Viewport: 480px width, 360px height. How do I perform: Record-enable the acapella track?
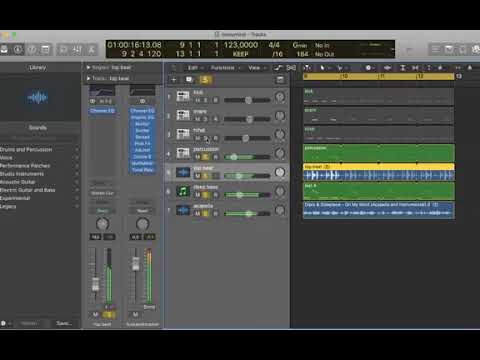pos(215,214)
